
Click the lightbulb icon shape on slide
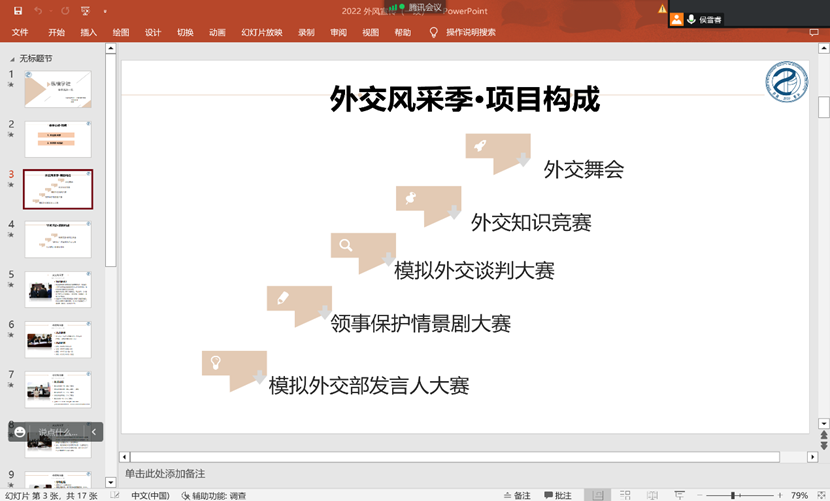coord(215,363)
